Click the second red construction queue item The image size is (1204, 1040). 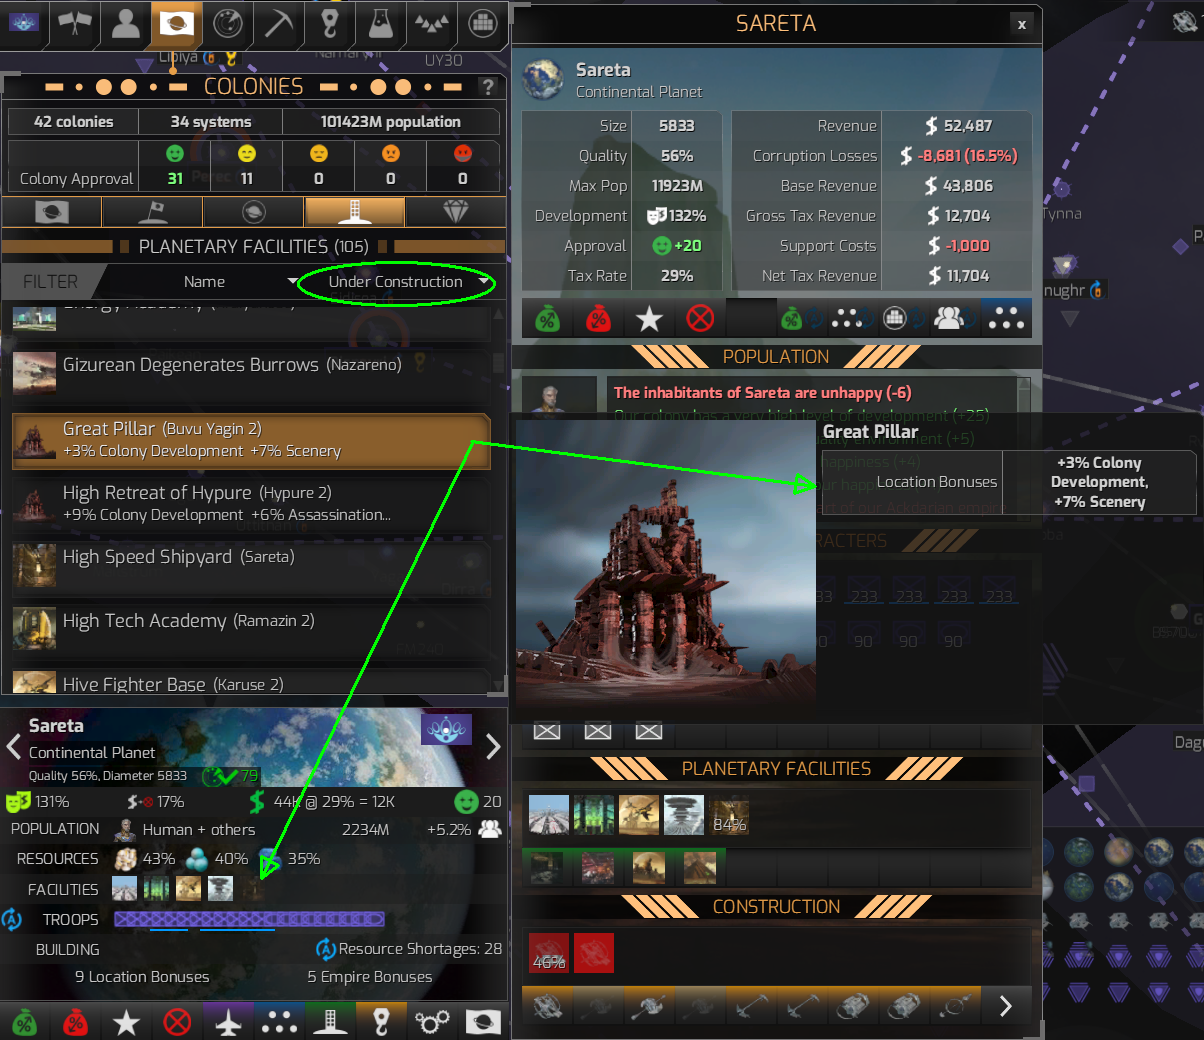tap(594, 953)
